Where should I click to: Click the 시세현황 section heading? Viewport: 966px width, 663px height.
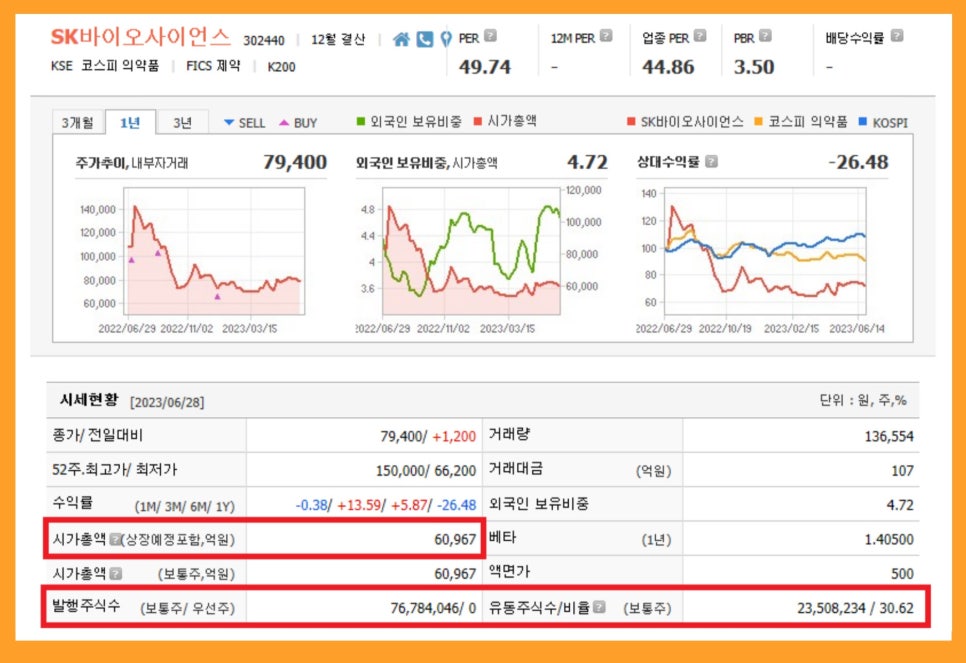click(89, 400)
